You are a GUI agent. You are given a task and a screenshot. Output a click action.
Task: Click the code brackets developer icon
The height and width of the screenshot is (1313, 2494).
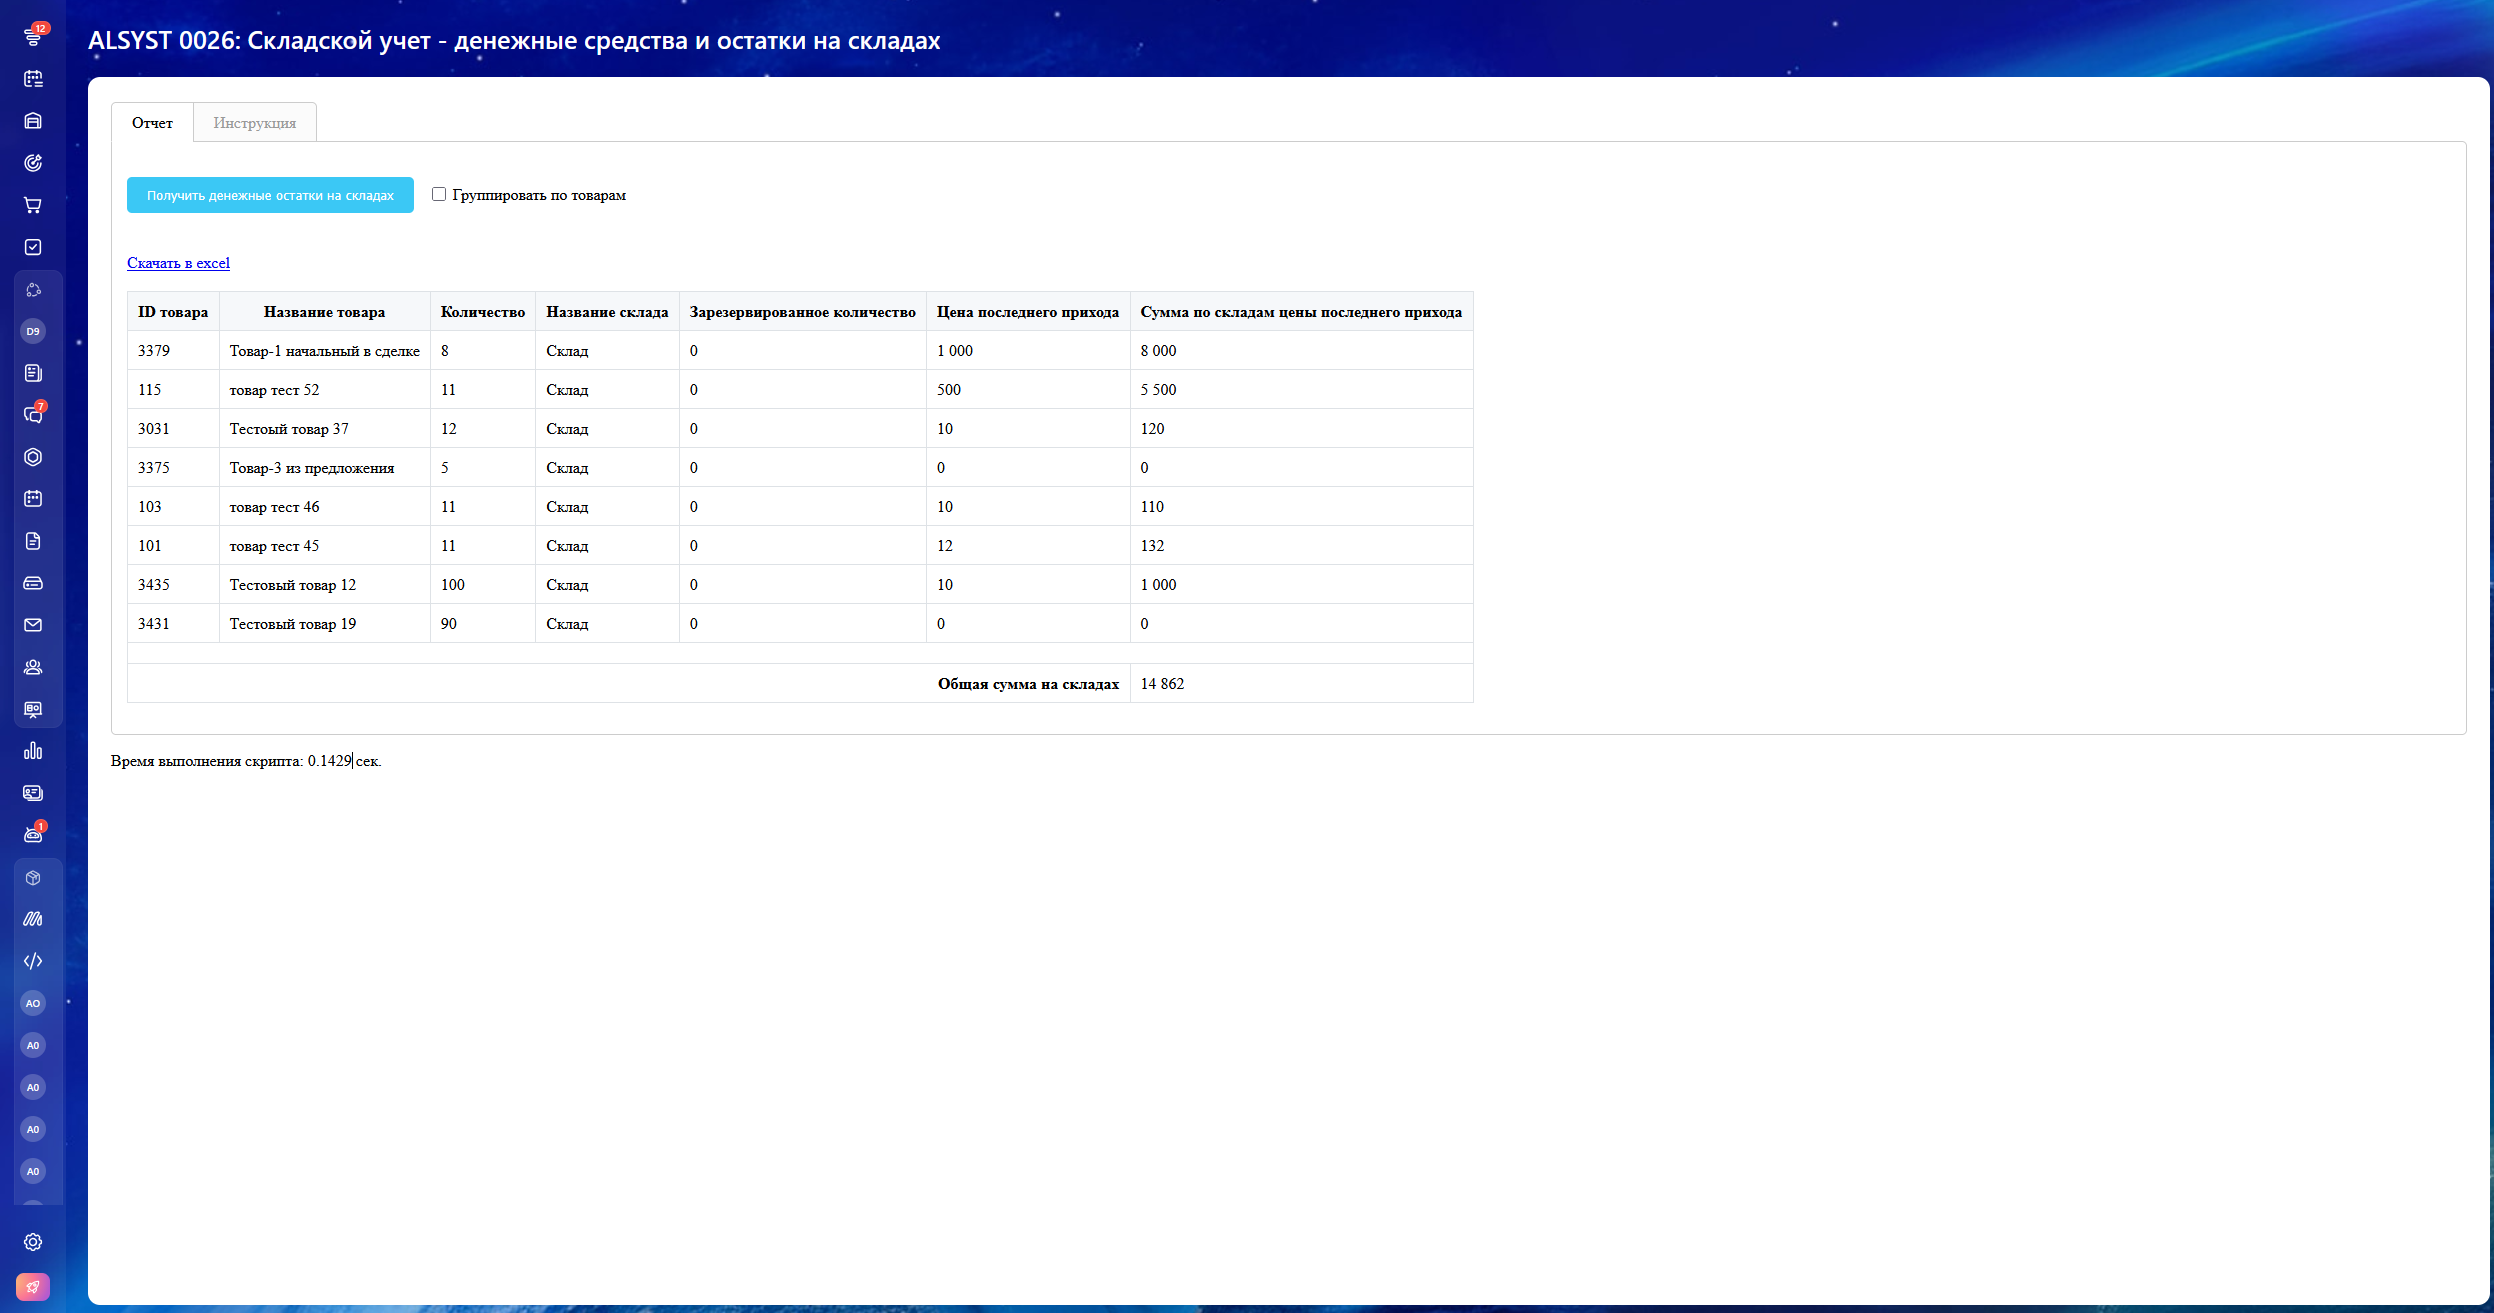coord(33,961)
